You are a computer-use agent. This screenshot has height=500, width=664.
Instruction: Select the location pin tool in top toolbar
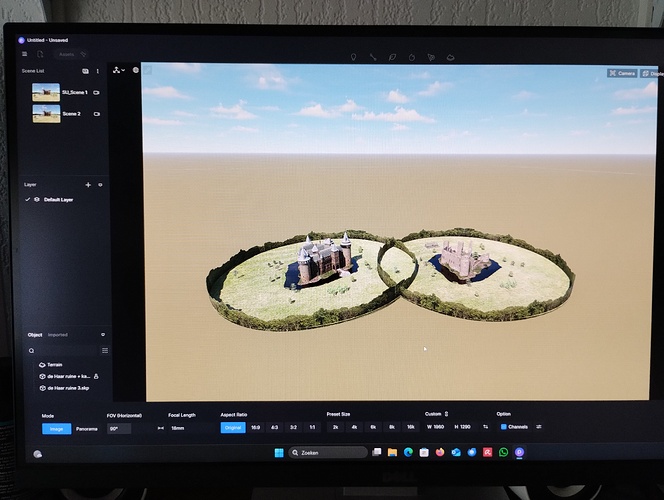353,57
